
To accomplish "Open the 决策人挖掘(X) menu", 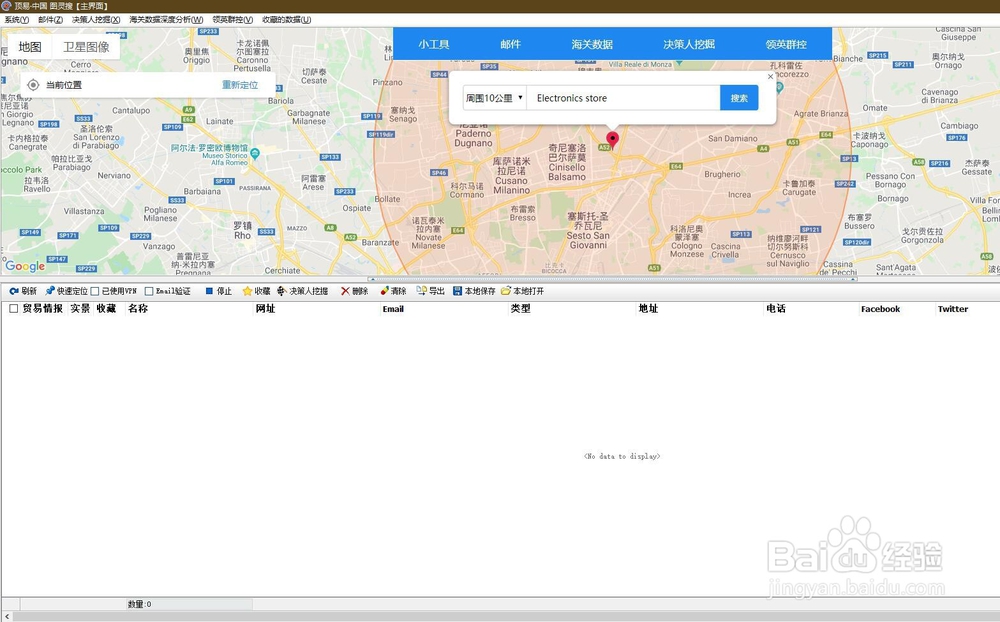I will pos(96,20).
